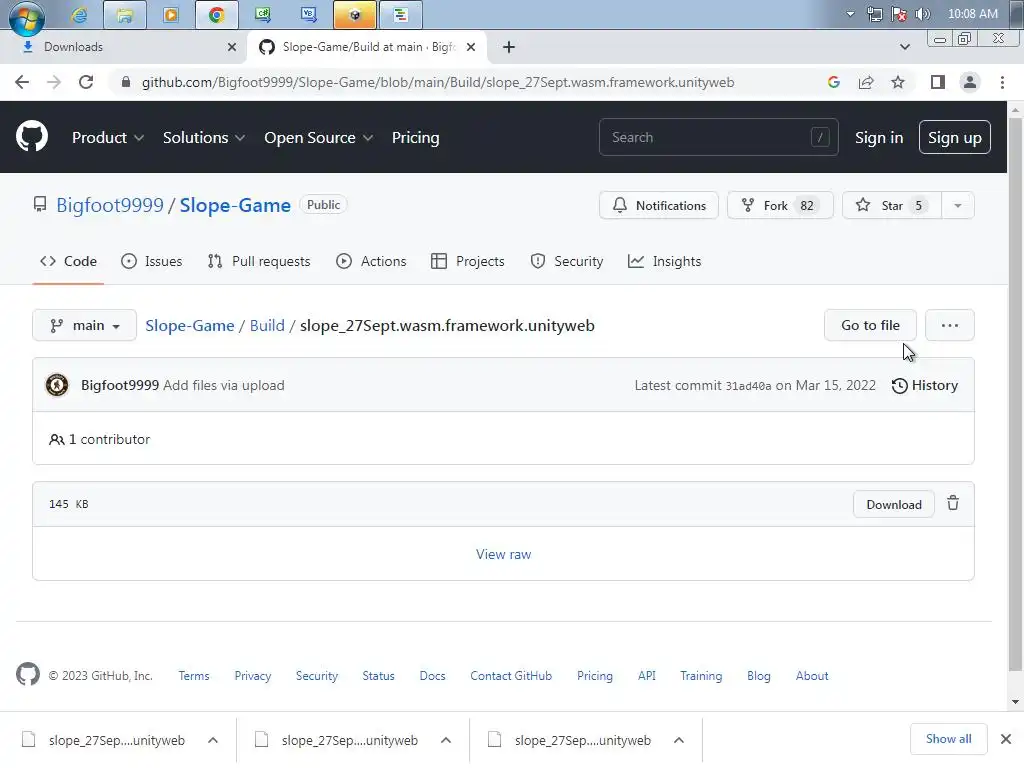Click the Sign in link

click(x=879, y=138)
